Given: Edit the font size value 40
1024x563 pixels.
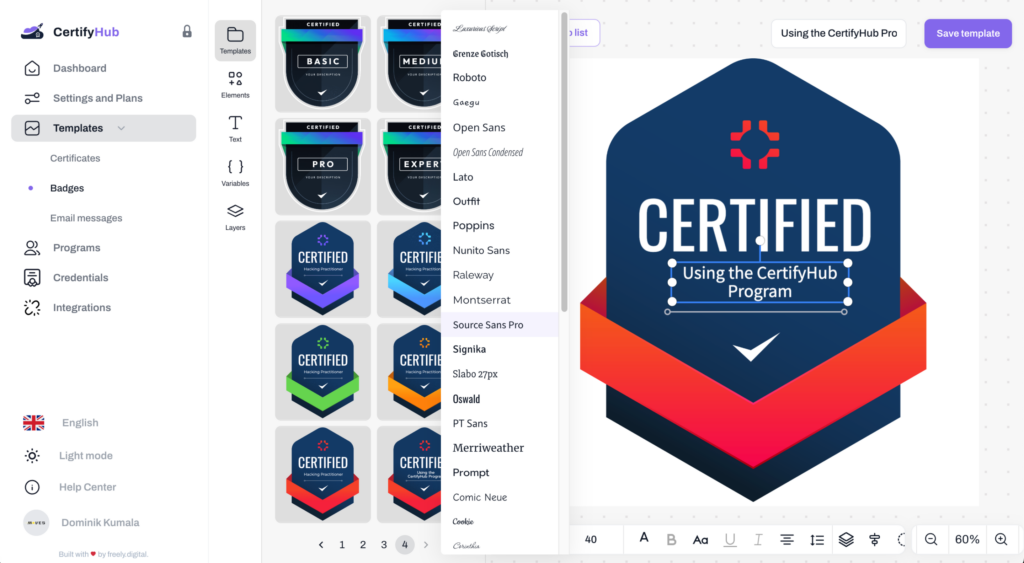Looking at the screenshot, I should pos(591,539).
